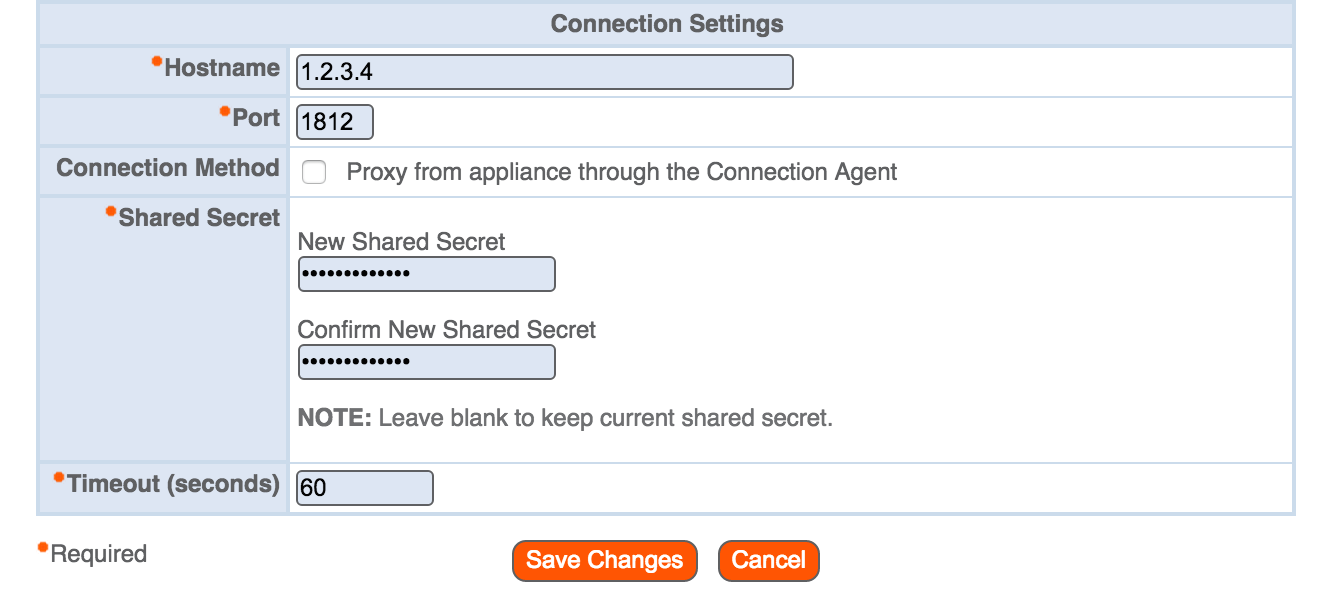Click inside the Port field
This screenshot has height=606, width=1332.
click(333, 121)
